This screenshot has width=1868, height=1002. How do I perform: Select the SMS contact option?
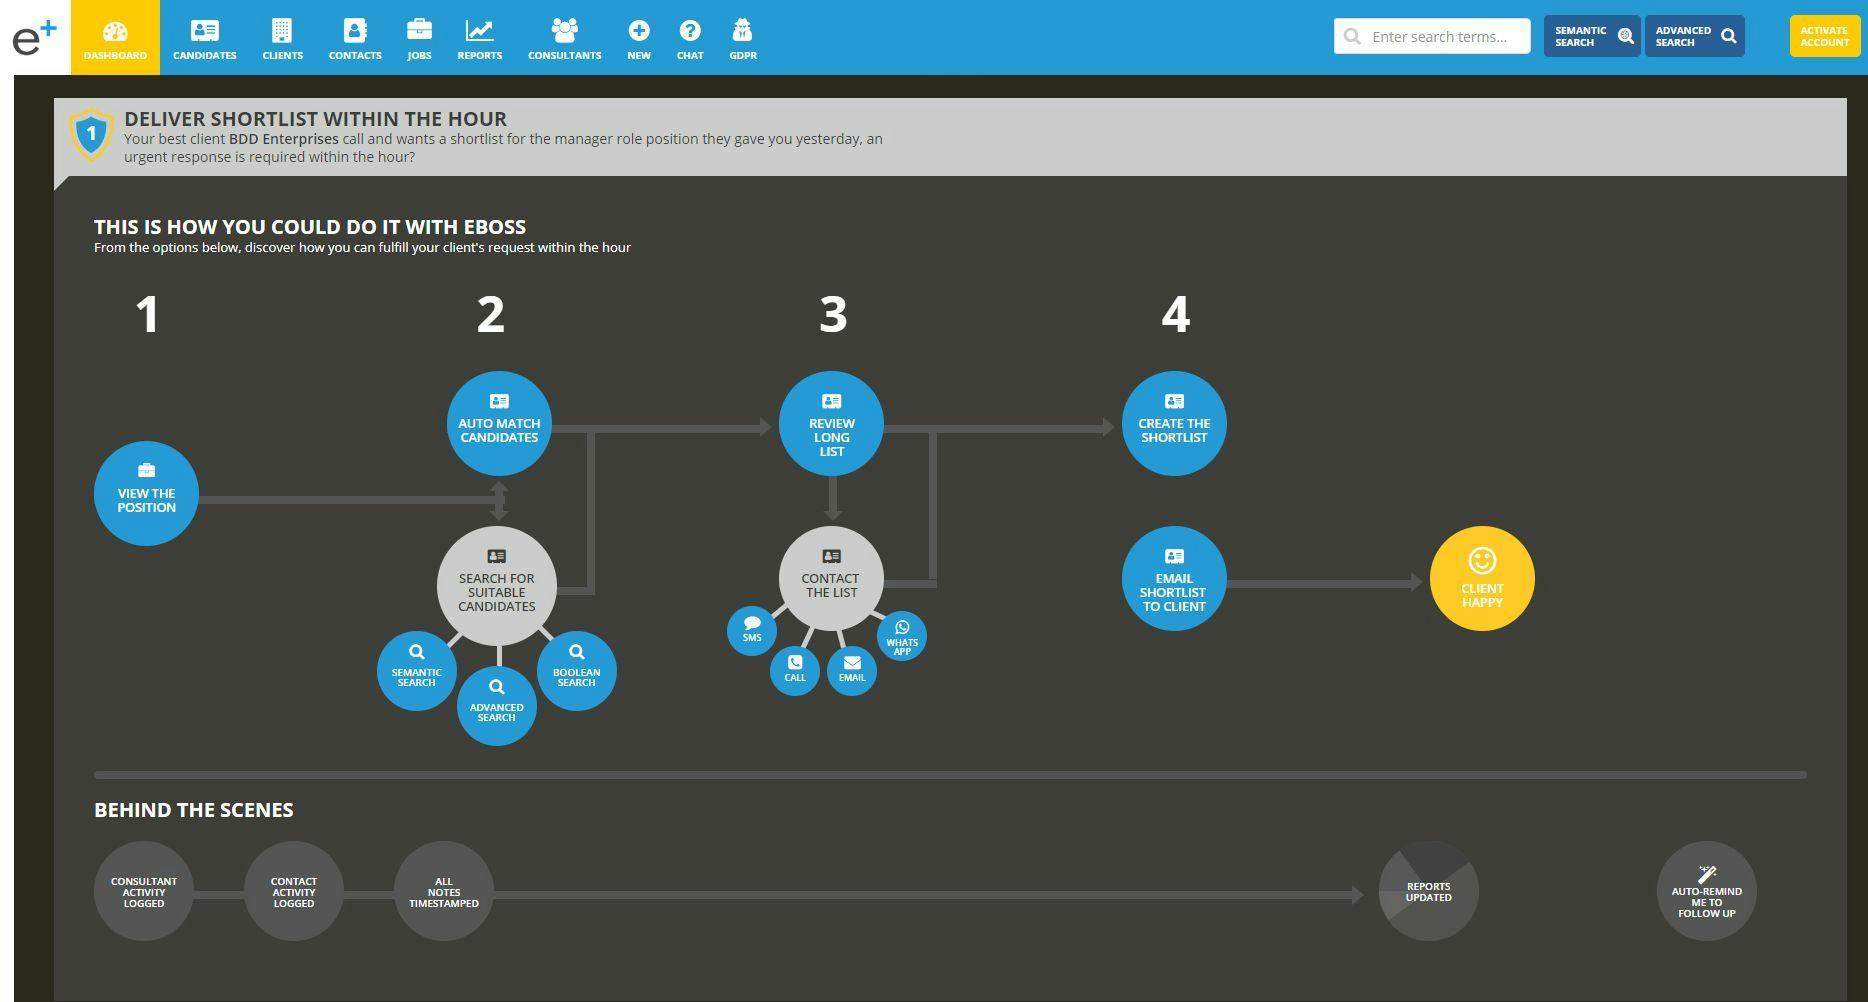(751, 631)
